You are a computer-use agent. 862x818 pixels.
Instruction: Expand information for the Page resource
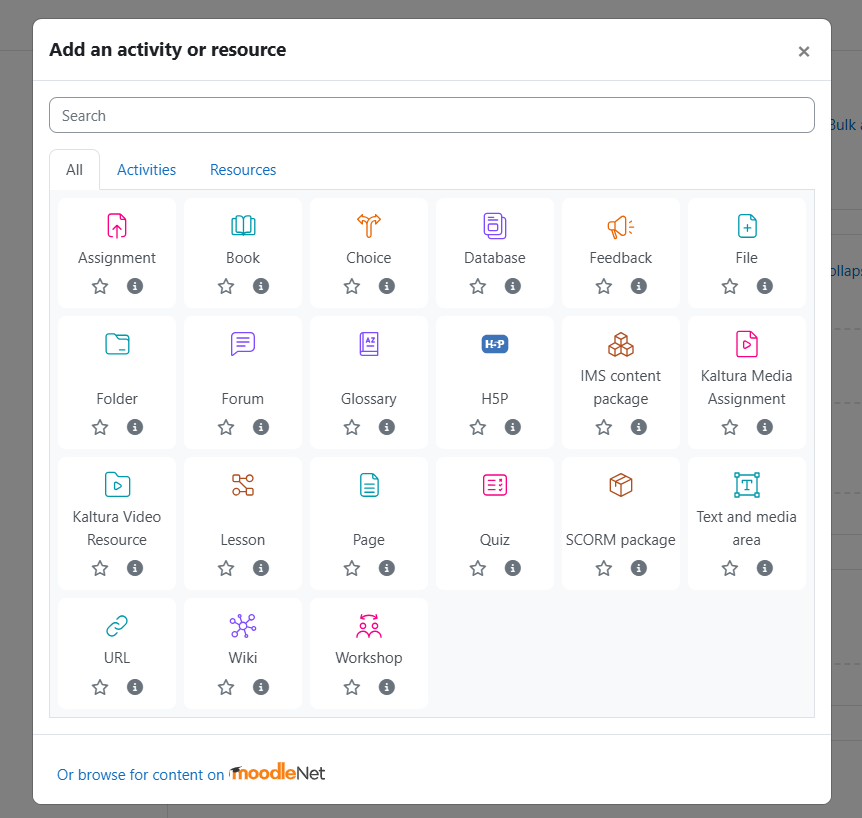[x=387, y=568]
